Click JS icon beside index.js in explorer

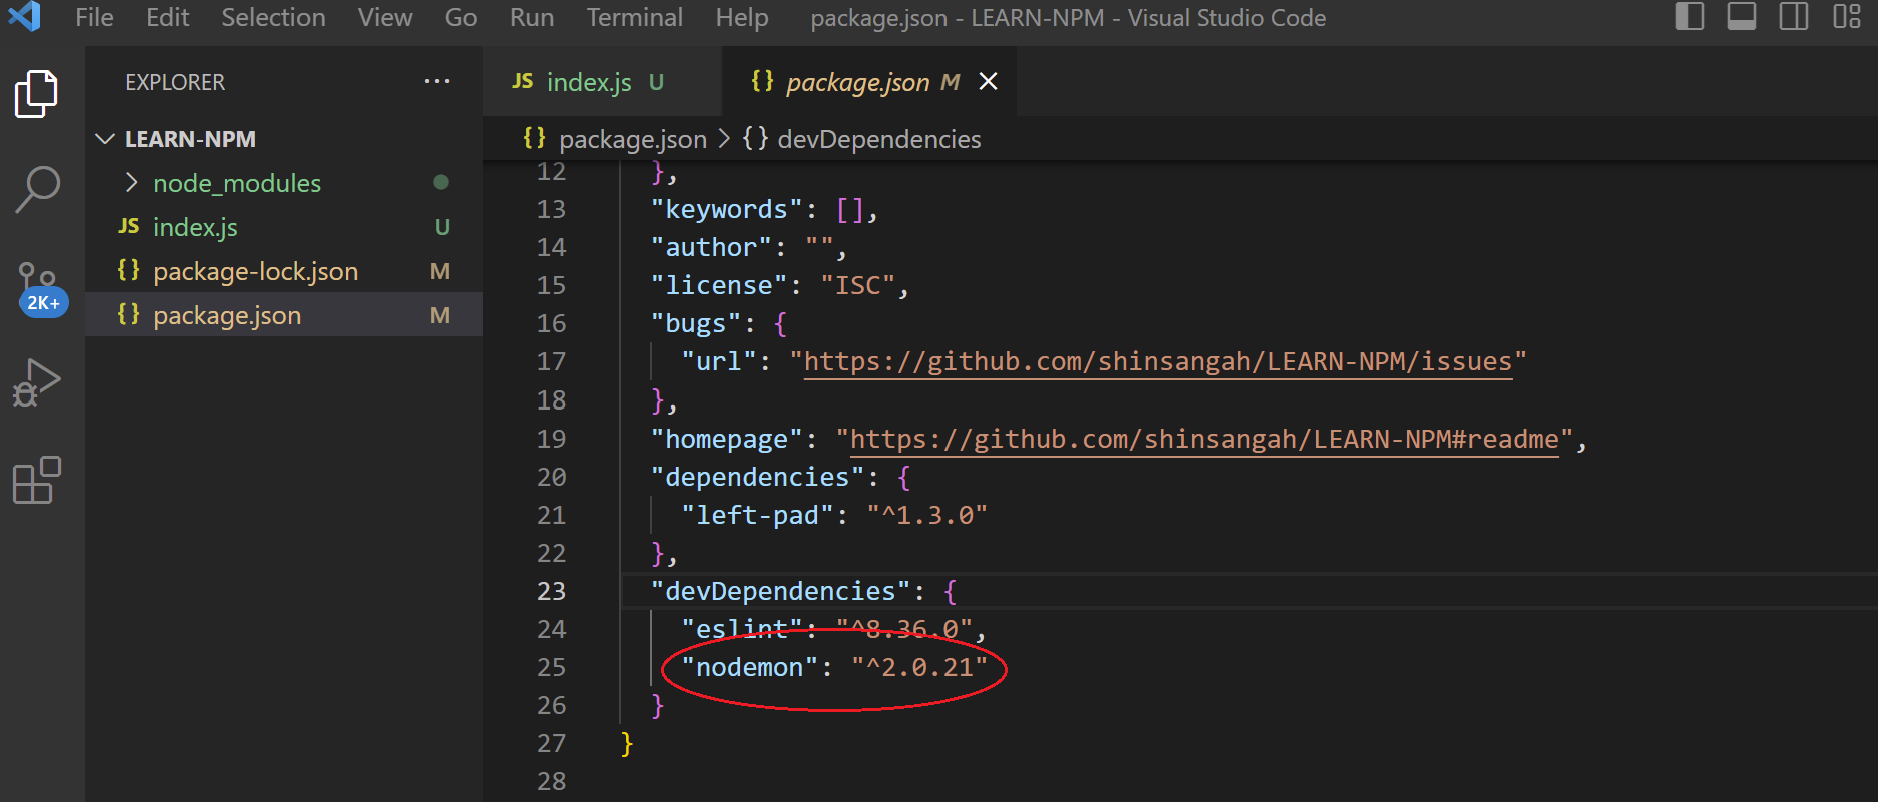point(129,226)
